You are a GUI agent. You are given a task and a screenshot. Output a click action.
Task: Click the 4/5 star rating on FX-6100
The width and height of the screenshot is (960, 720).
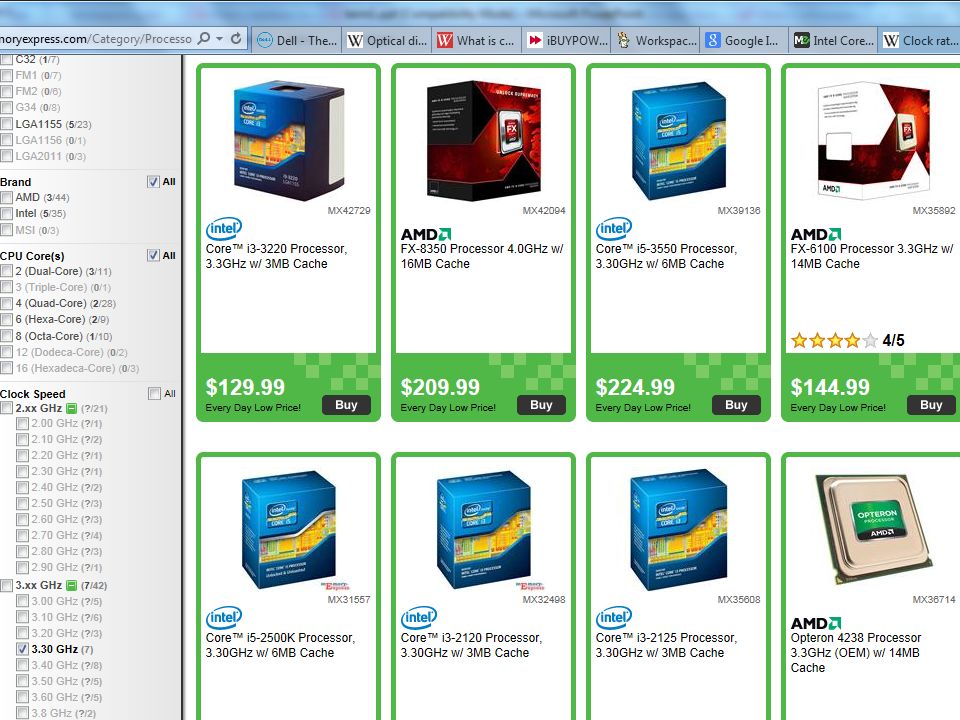(x=847, y=340)
